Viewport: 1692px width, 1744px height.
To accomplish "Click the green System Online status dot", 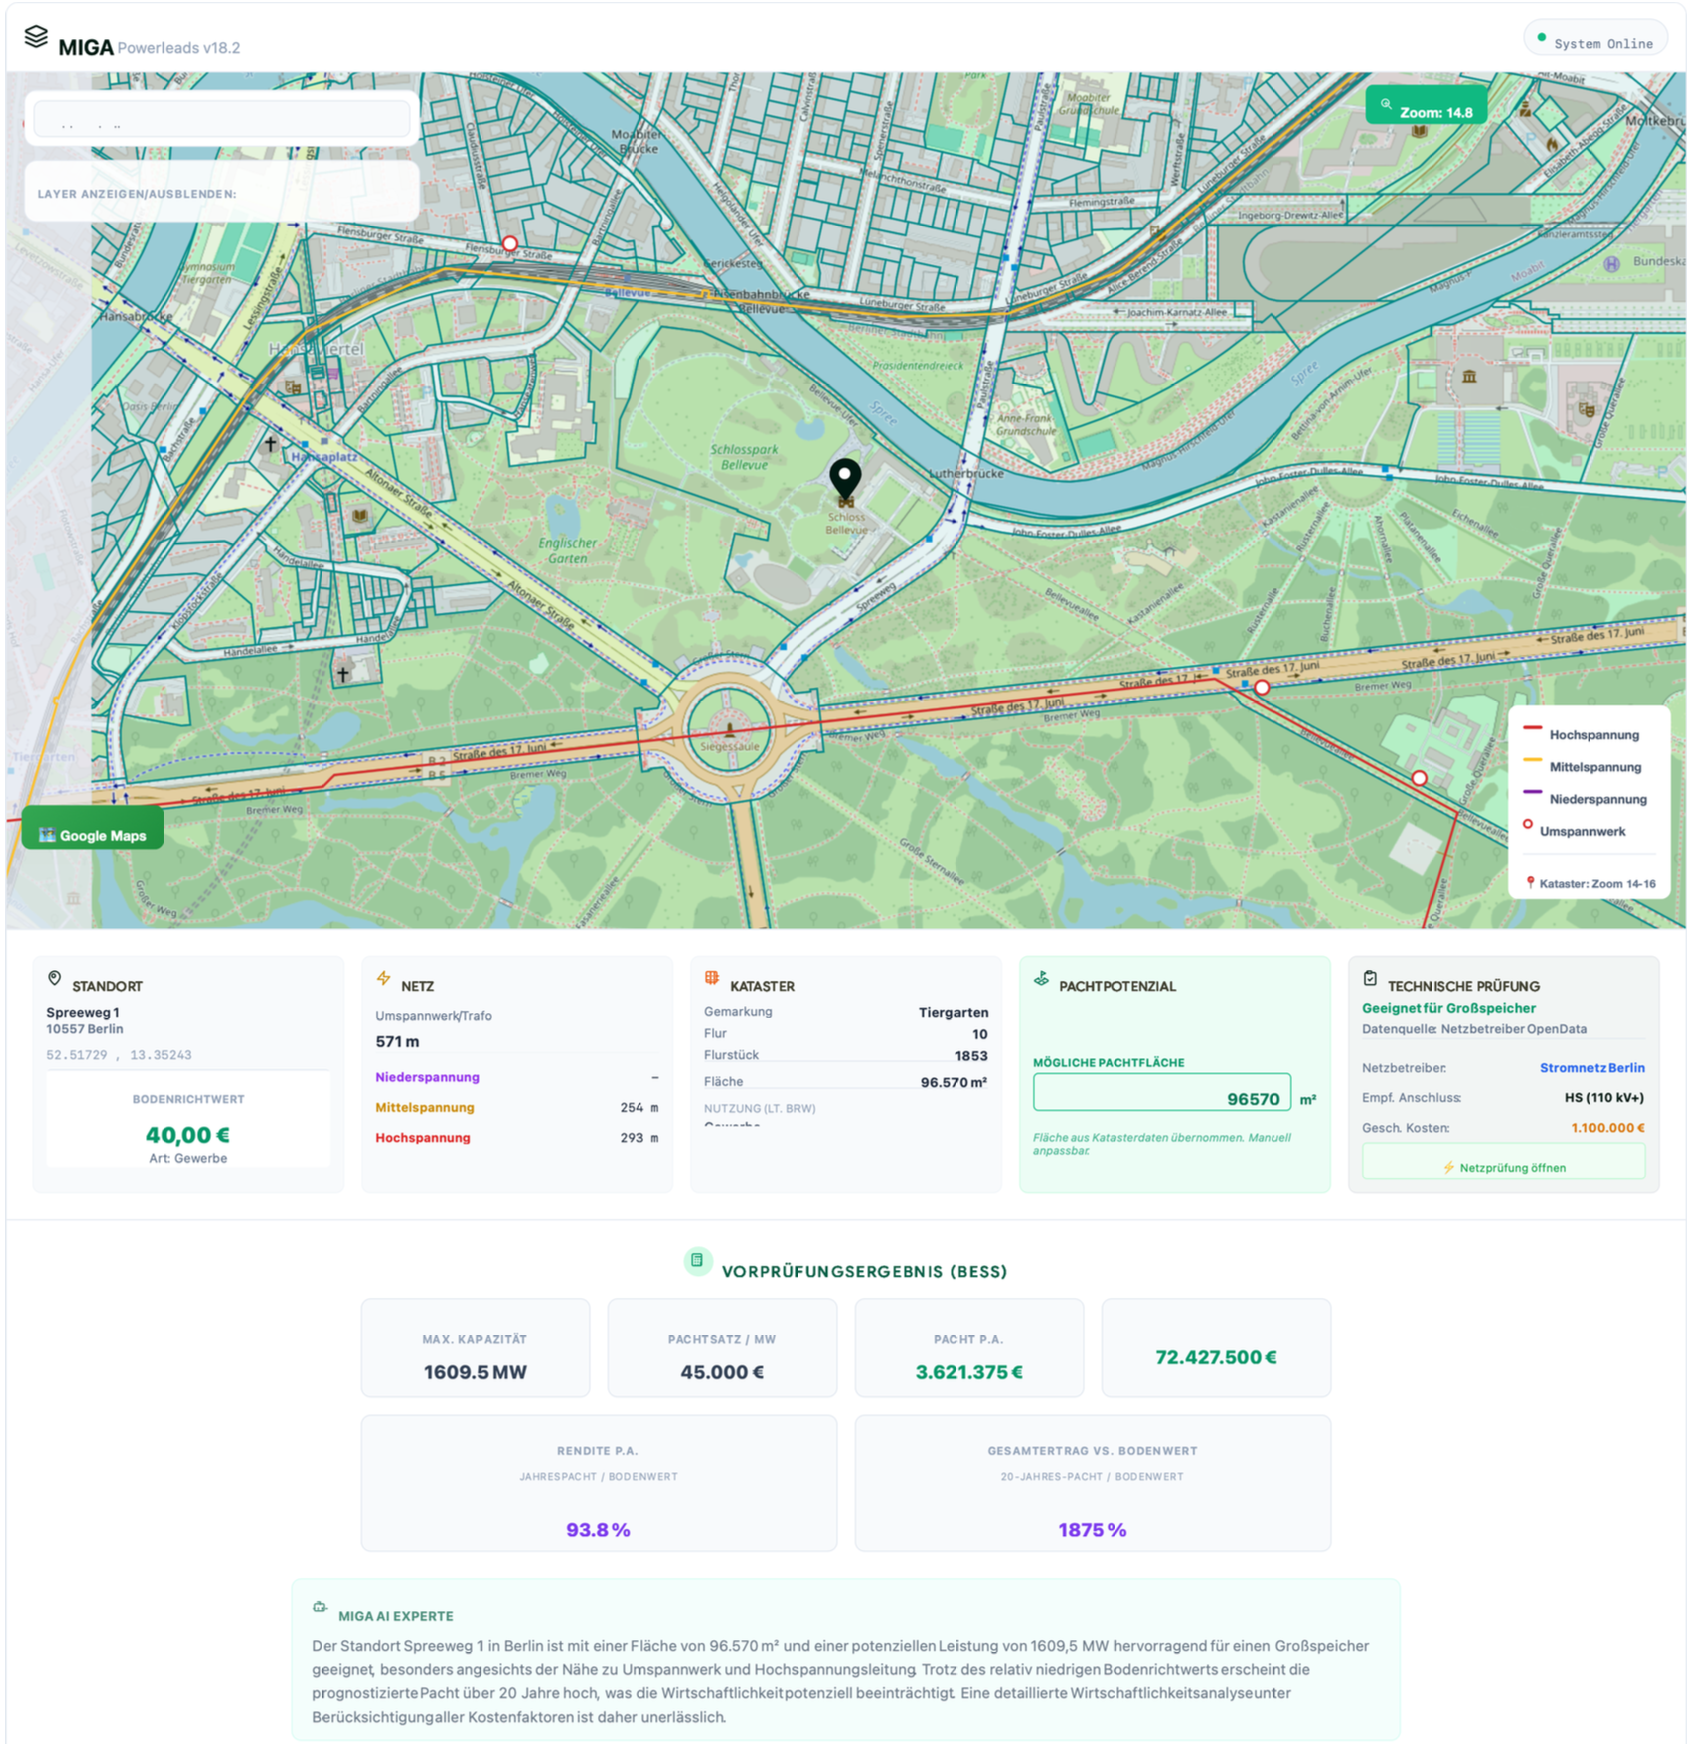I will coord(1542,38).
